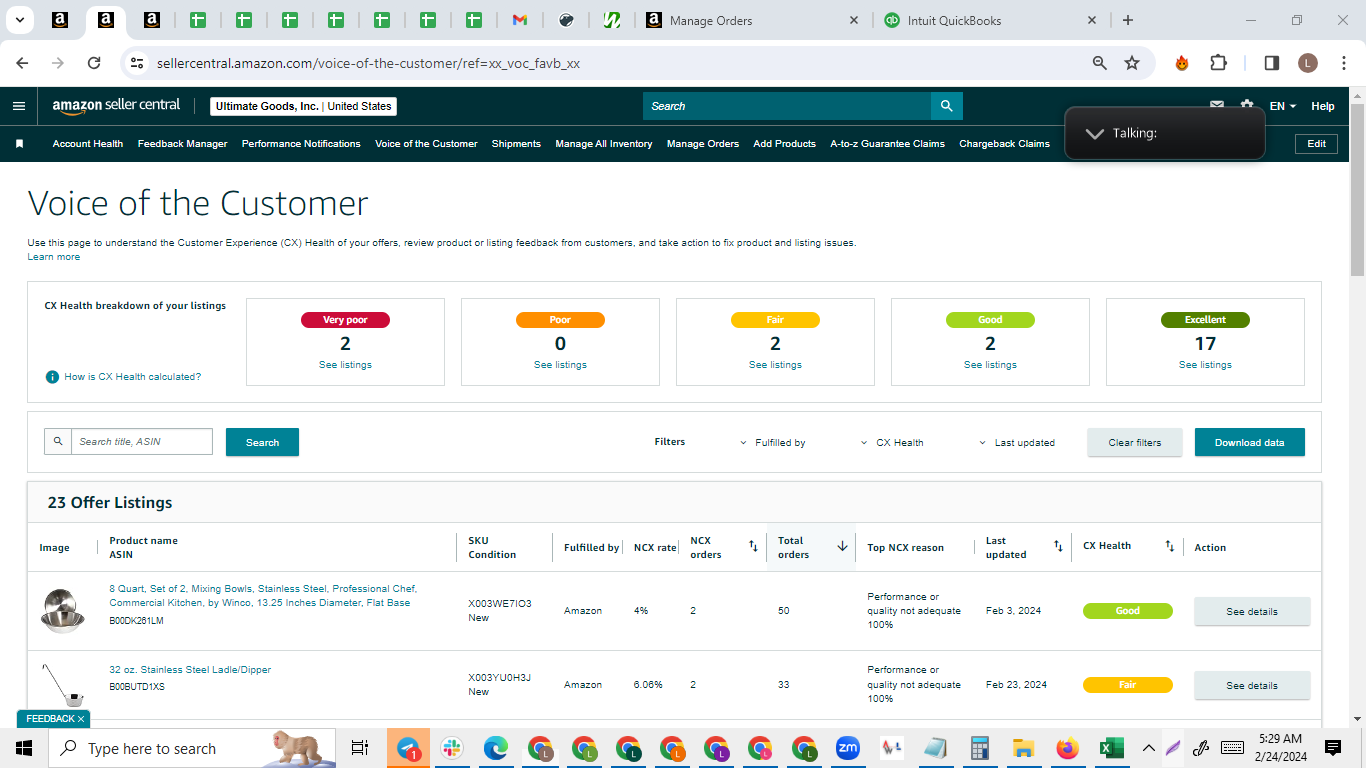The height and width of the screenshot is (768, 1366).
Task: Open the fire extension icon in Chrome toolbar
Action: (x=1182, y=63)
